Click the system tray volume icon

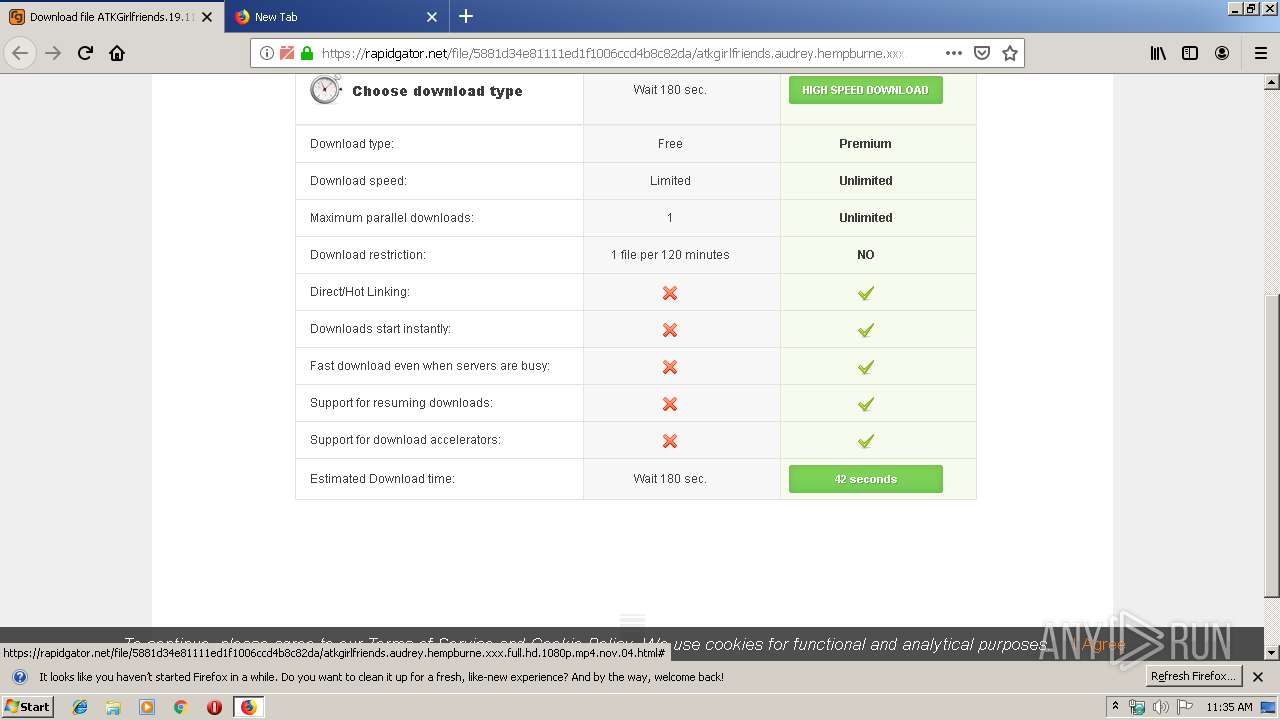[x=1160, y=707]
